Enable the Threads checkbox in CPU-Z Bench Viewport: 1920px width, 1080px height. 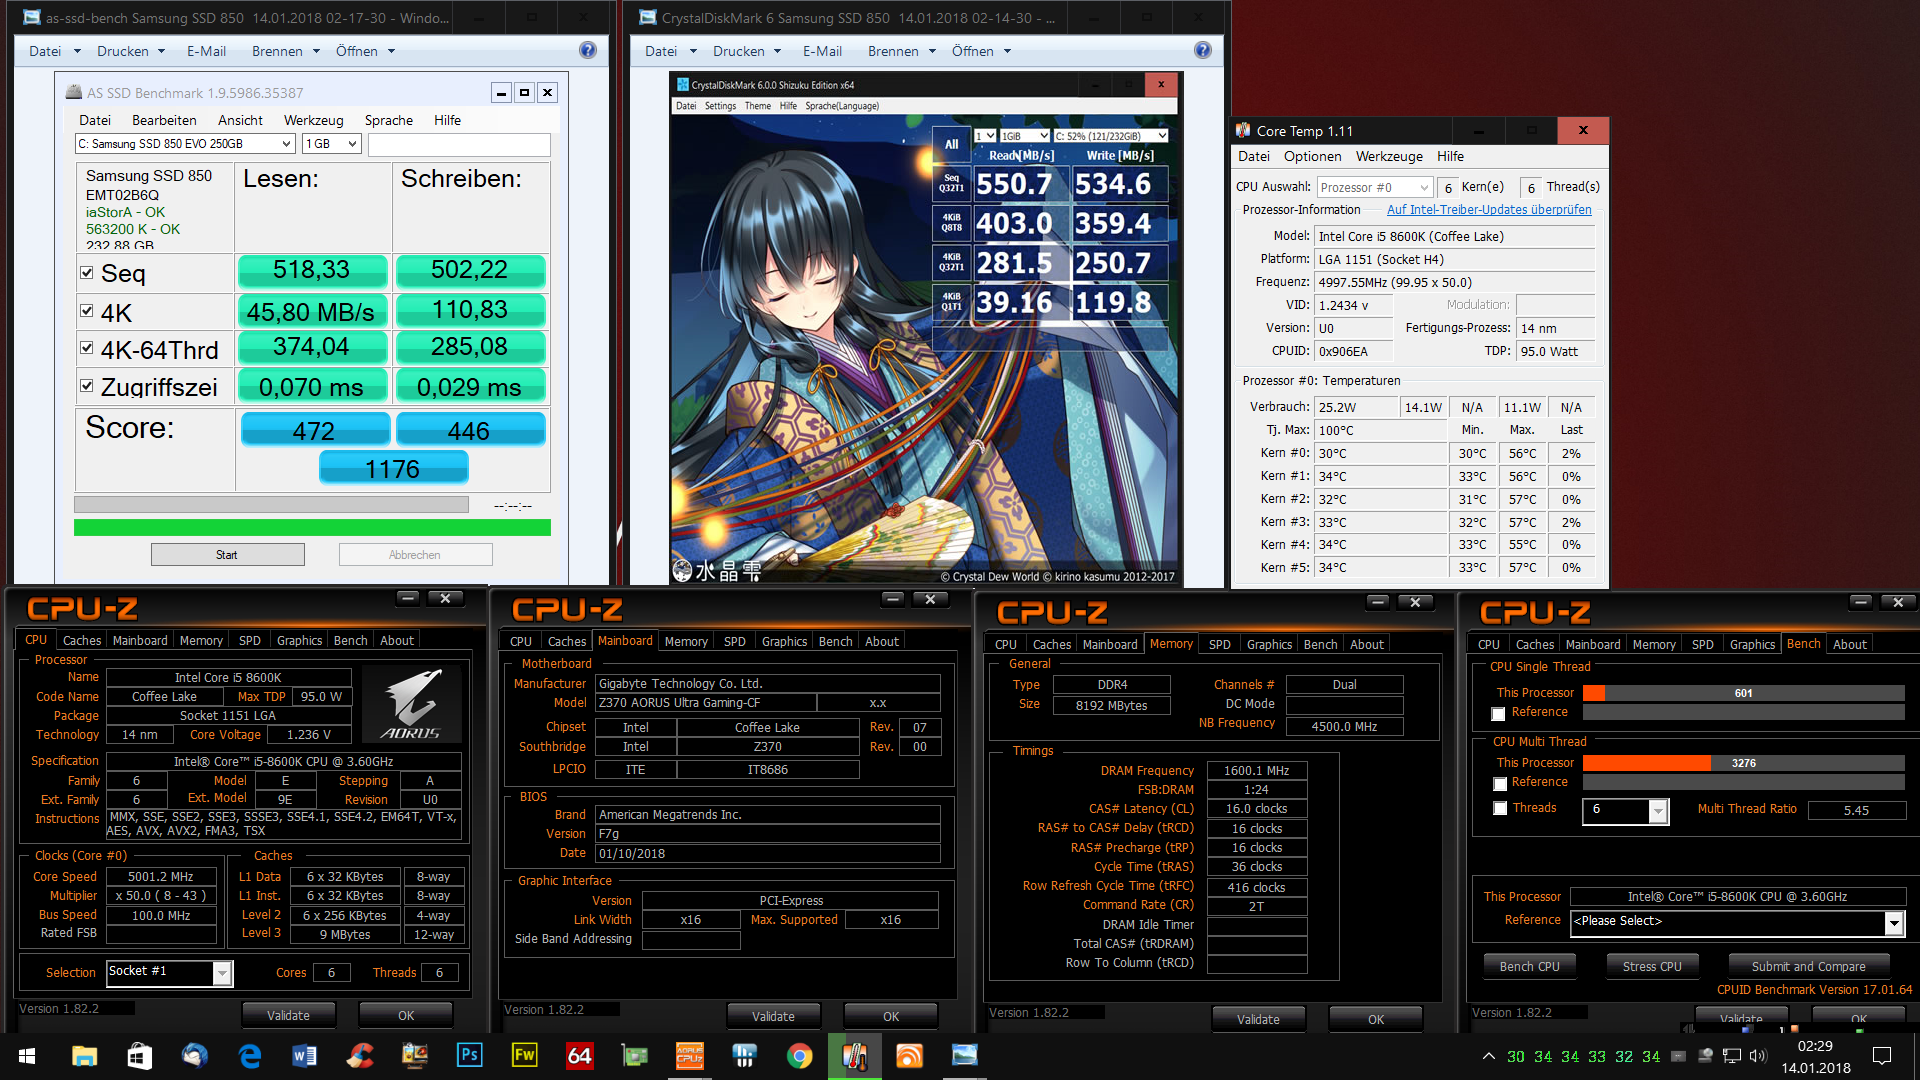click(1500, 808)
